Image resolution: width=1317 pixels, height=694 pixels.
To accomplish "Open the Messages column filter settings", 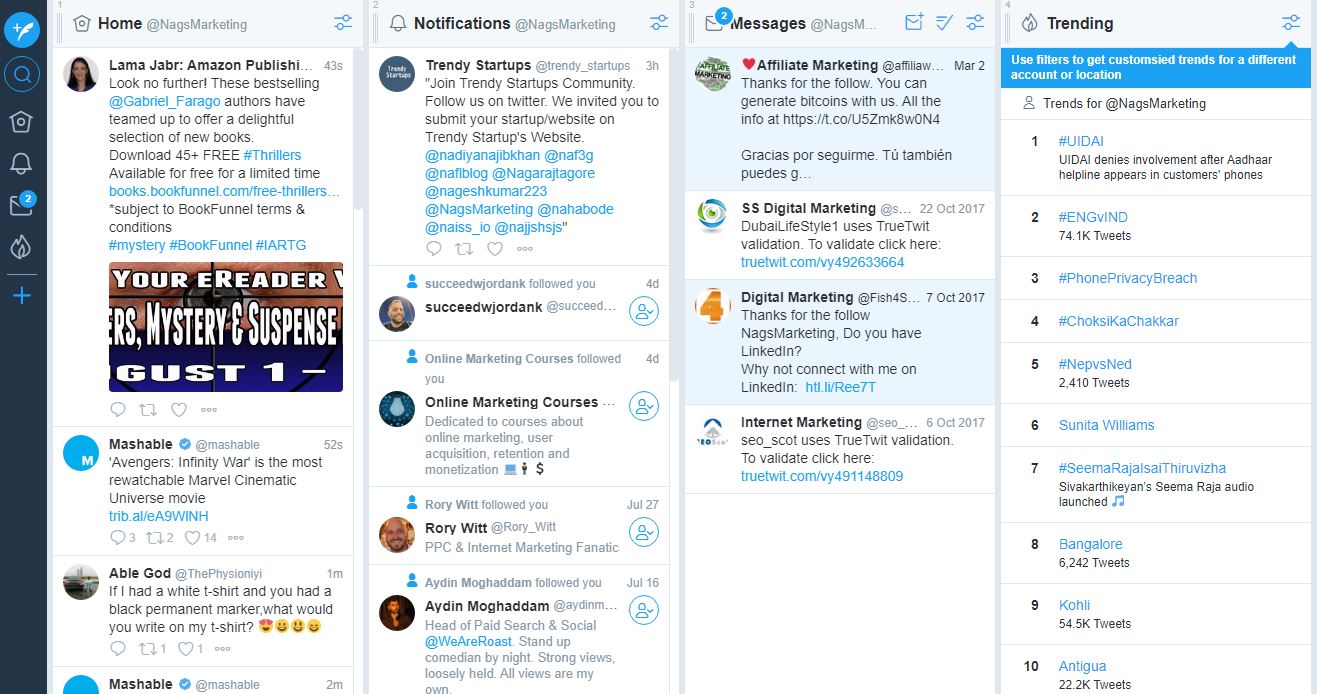I will tap(975, 23).
